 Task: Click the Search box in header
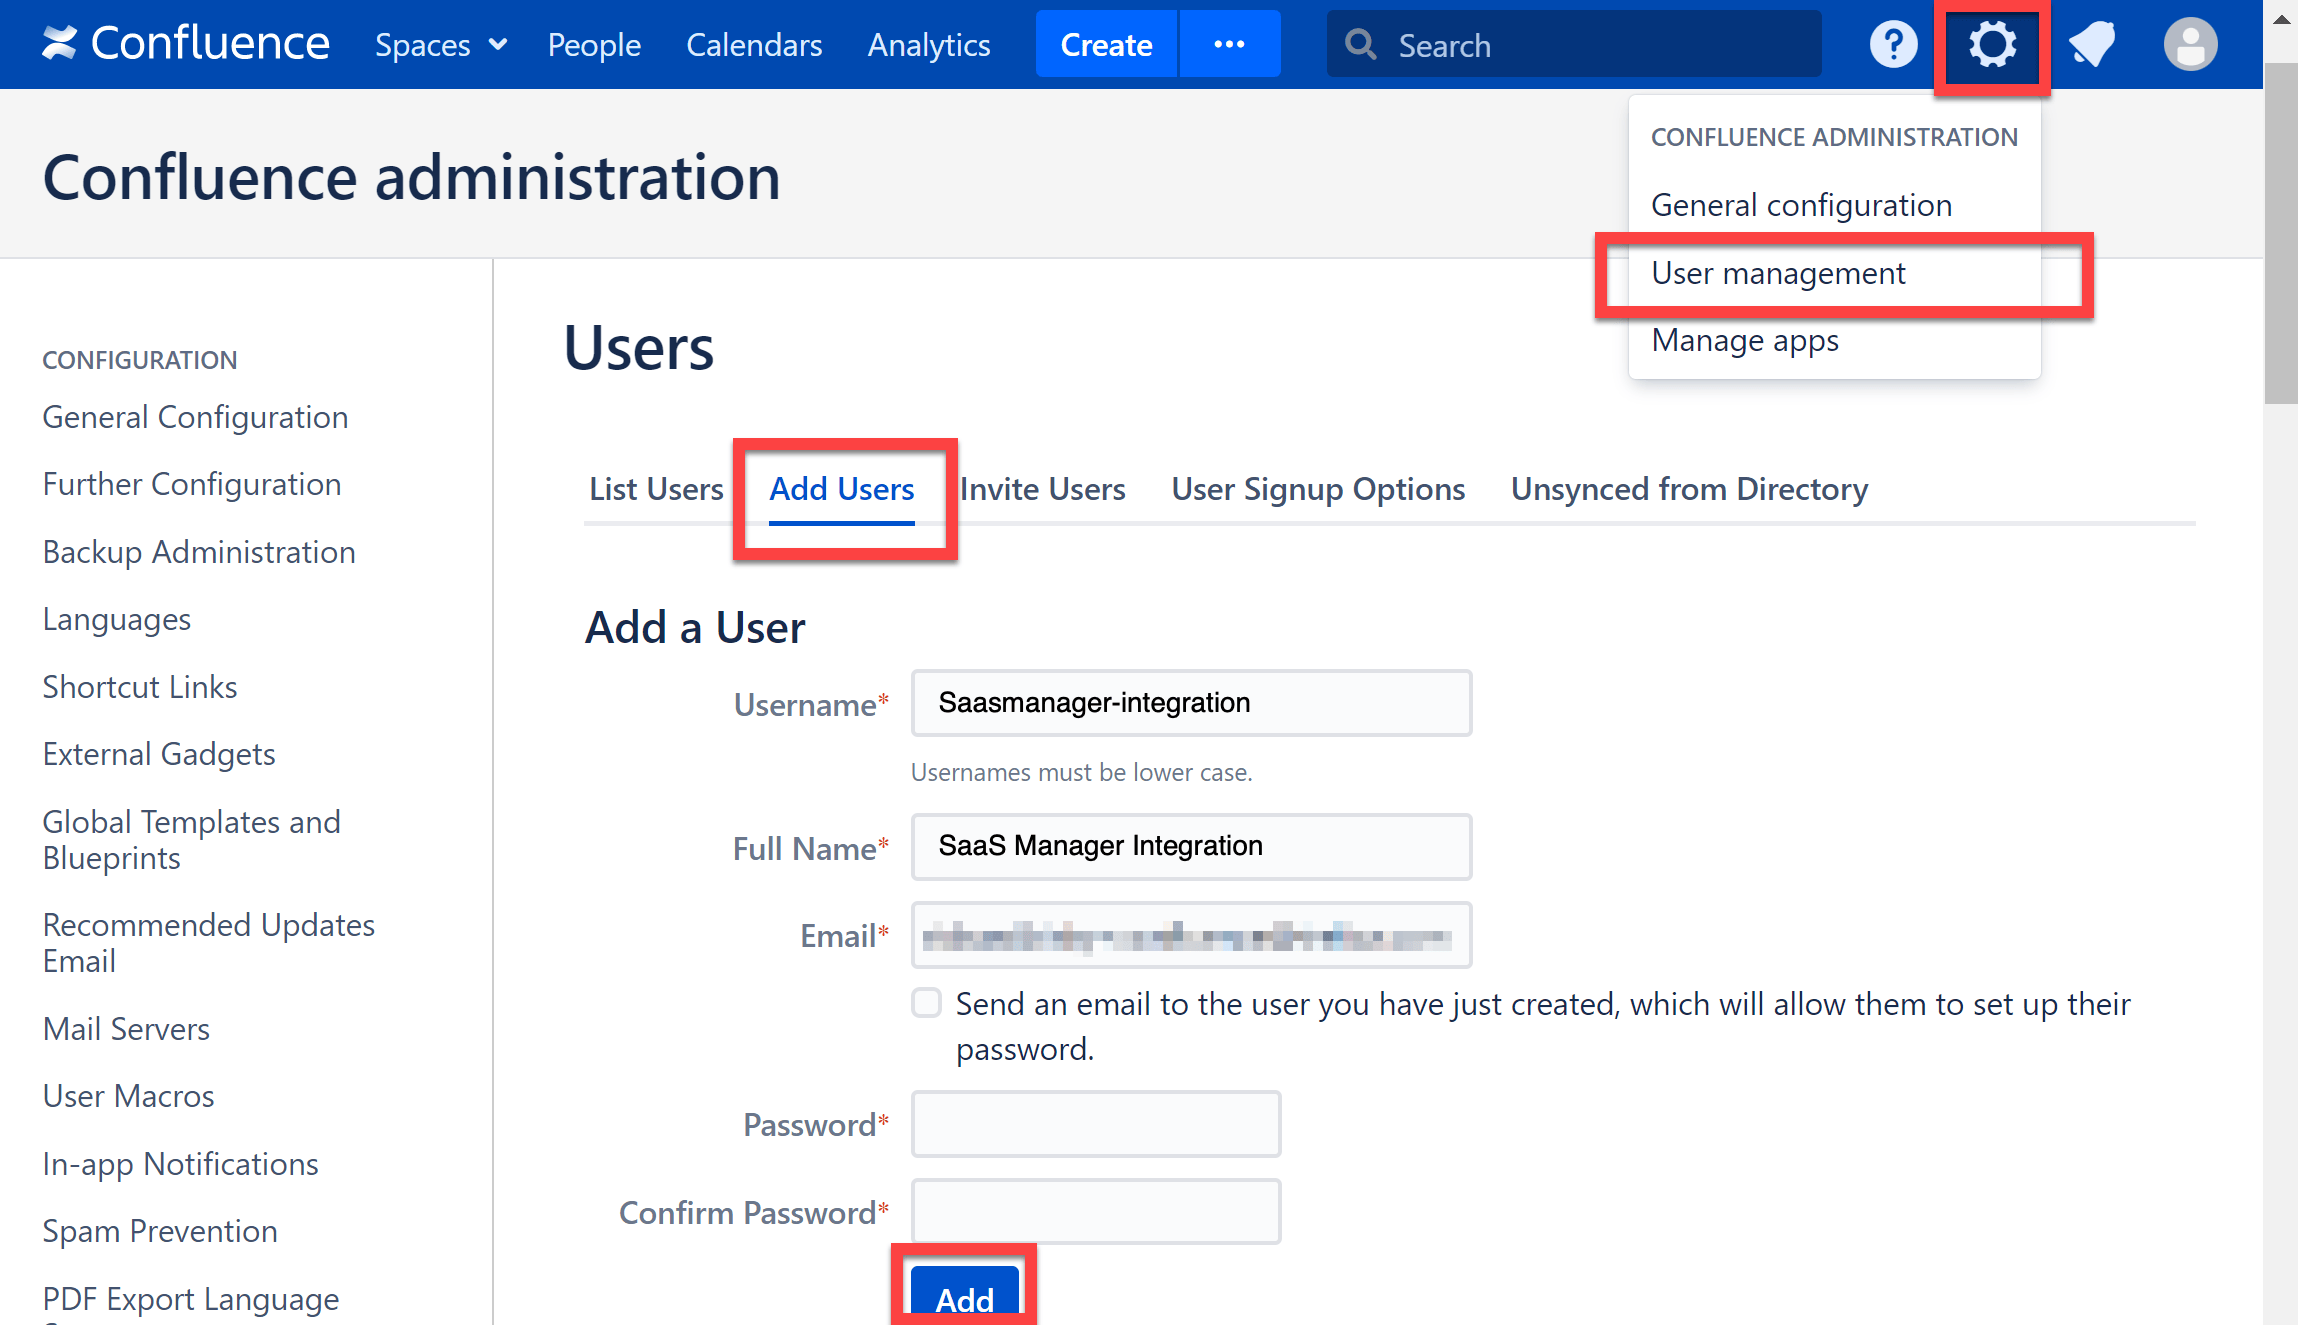(x=1574, y=44)
